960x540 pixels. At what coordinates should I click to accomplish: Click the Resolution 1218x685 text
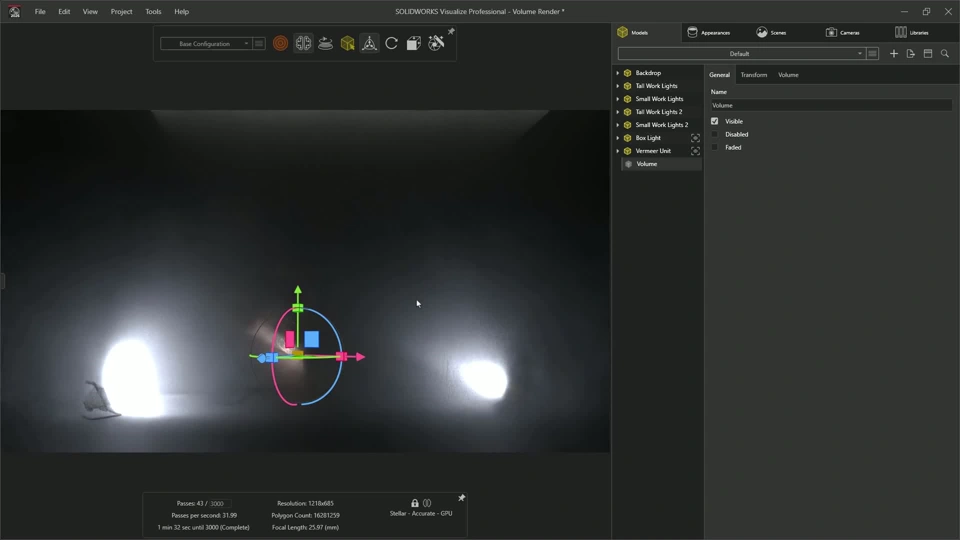point(306,503)
